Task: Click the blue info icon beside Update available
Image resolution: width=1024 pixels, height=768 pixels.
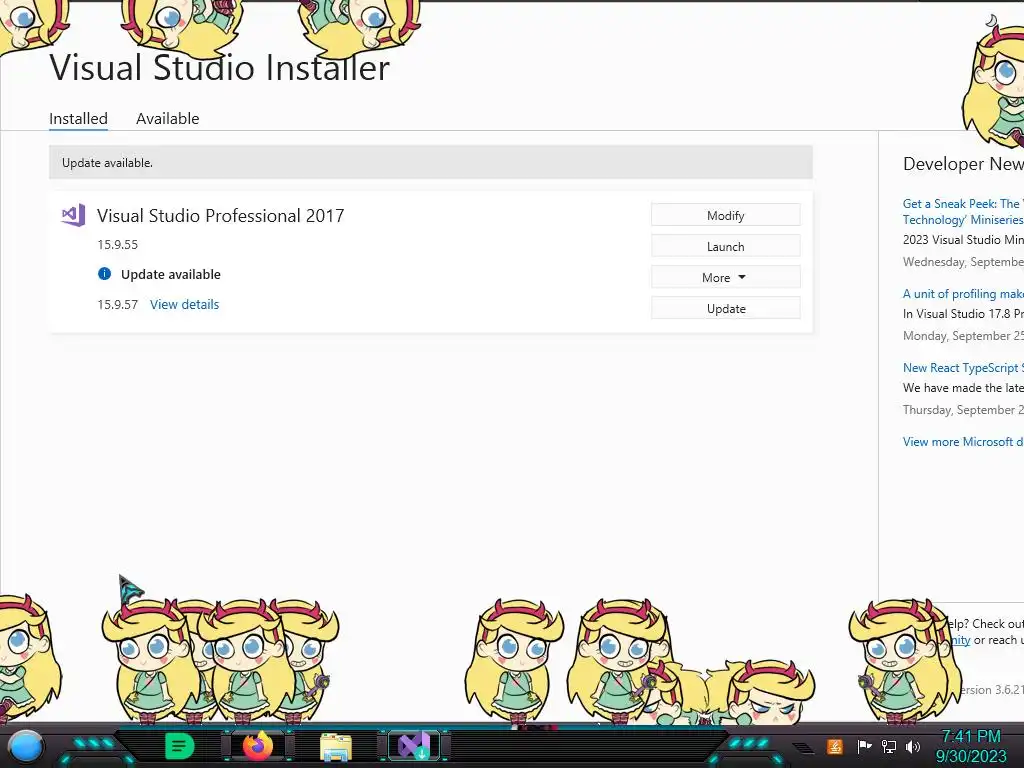Action: [104, 274]
